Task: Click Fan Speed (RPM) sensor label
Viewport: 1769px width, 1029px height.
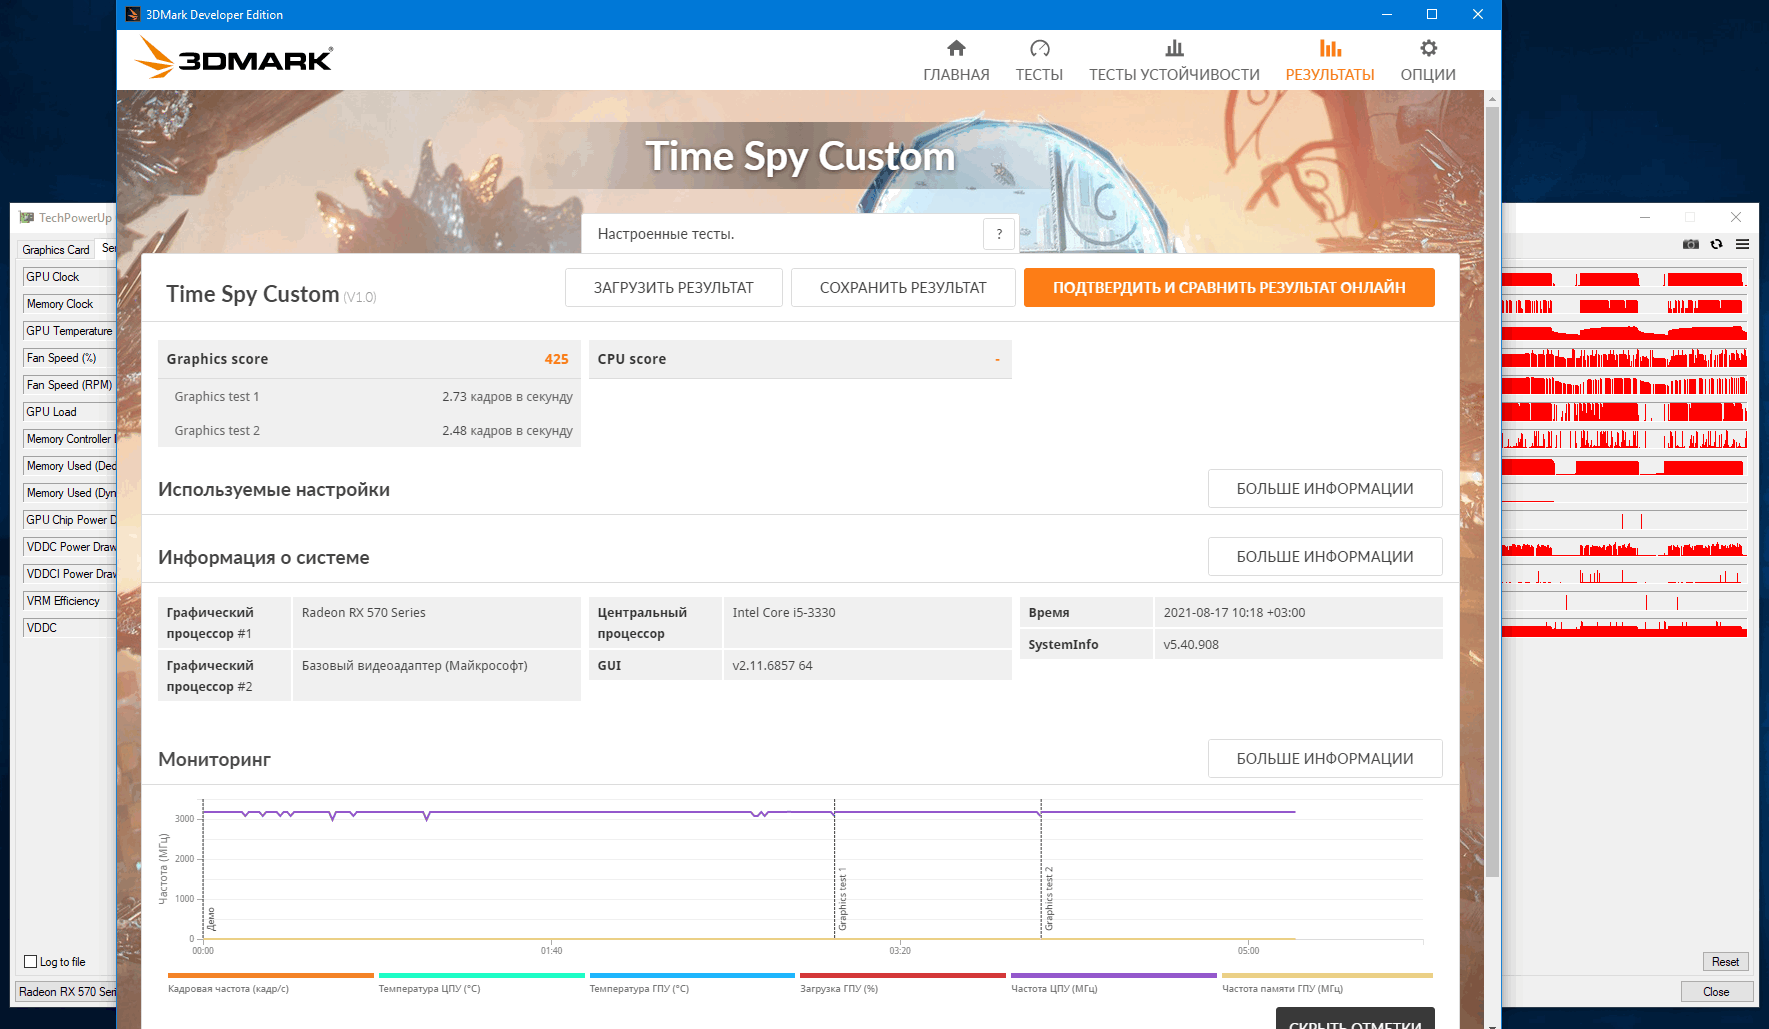Action: click(x=68, y=385)
